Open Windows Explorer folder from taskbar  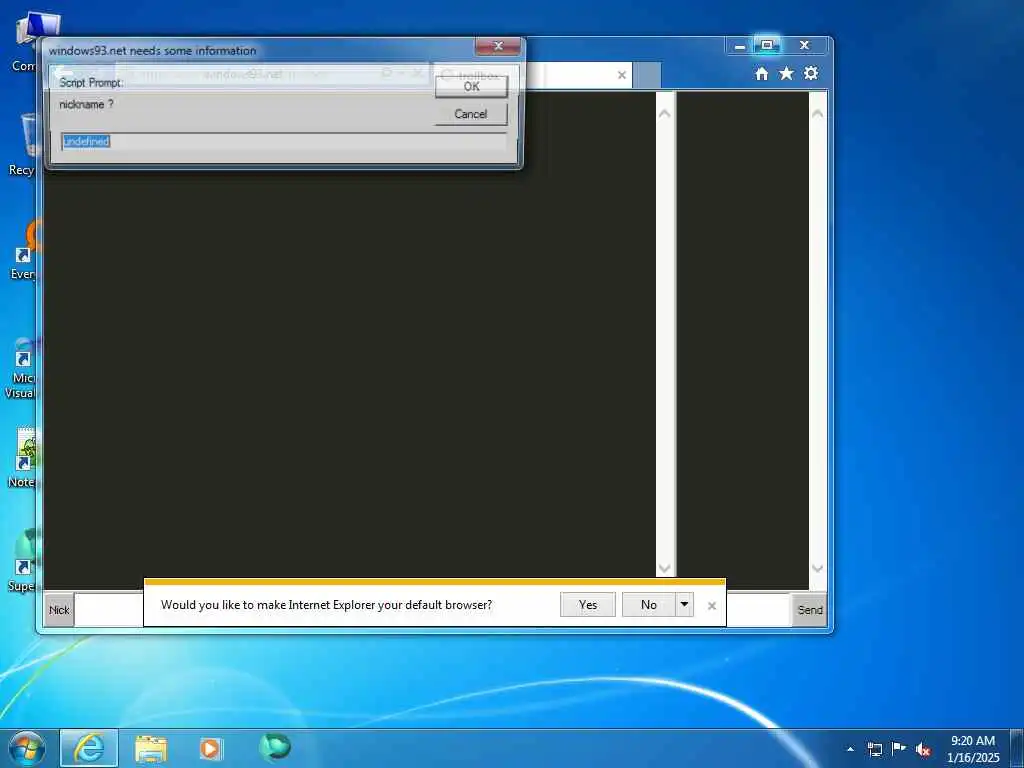(x=151, y=748)
